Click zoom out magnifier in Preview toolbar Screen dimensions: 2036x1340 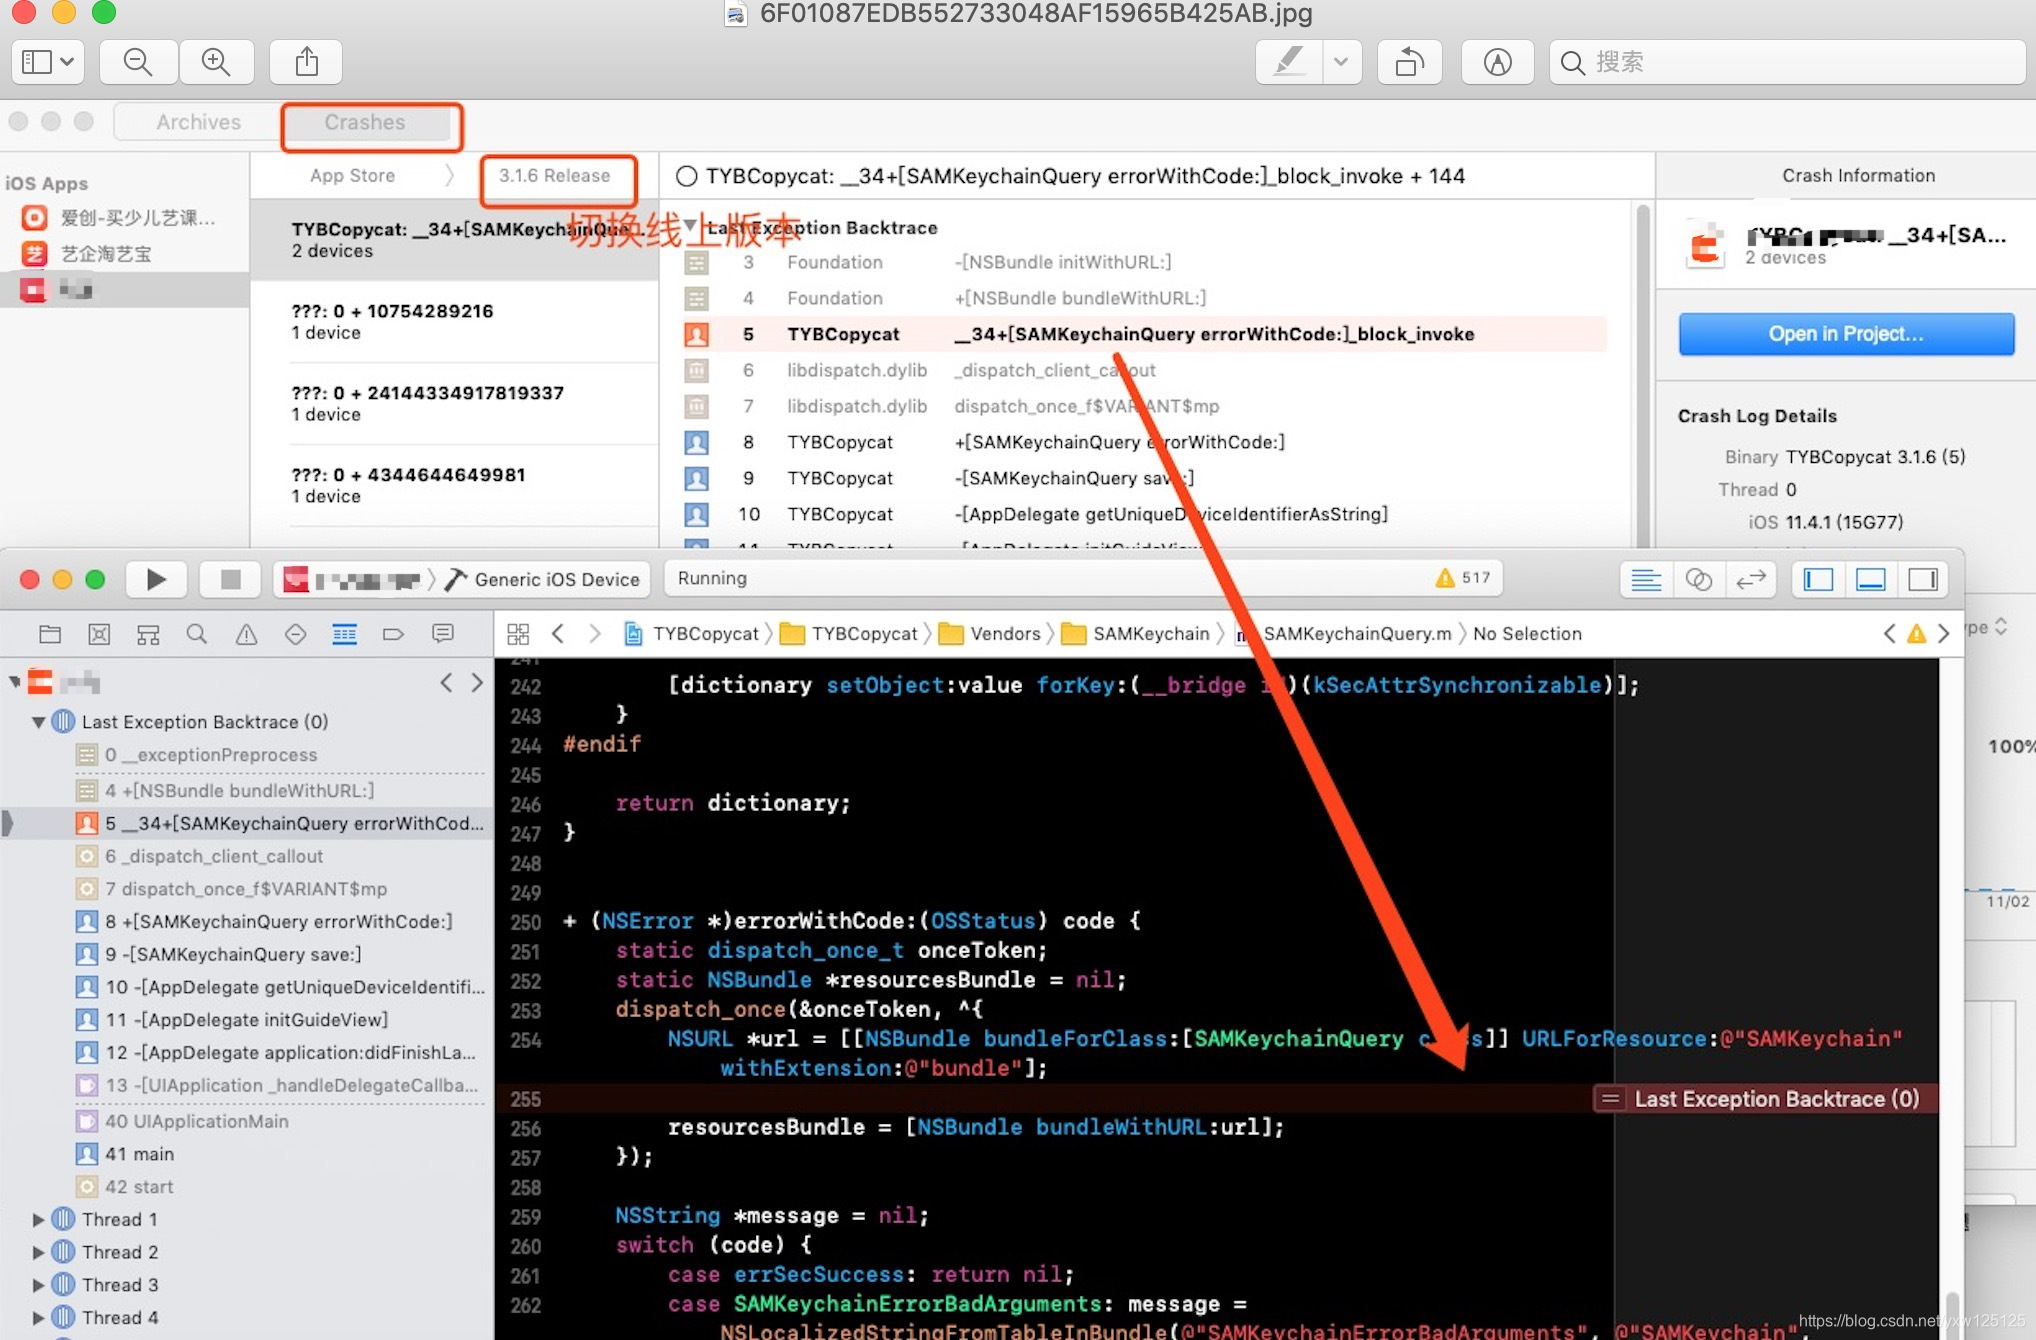pyautogui.click(x=138, y=62)
